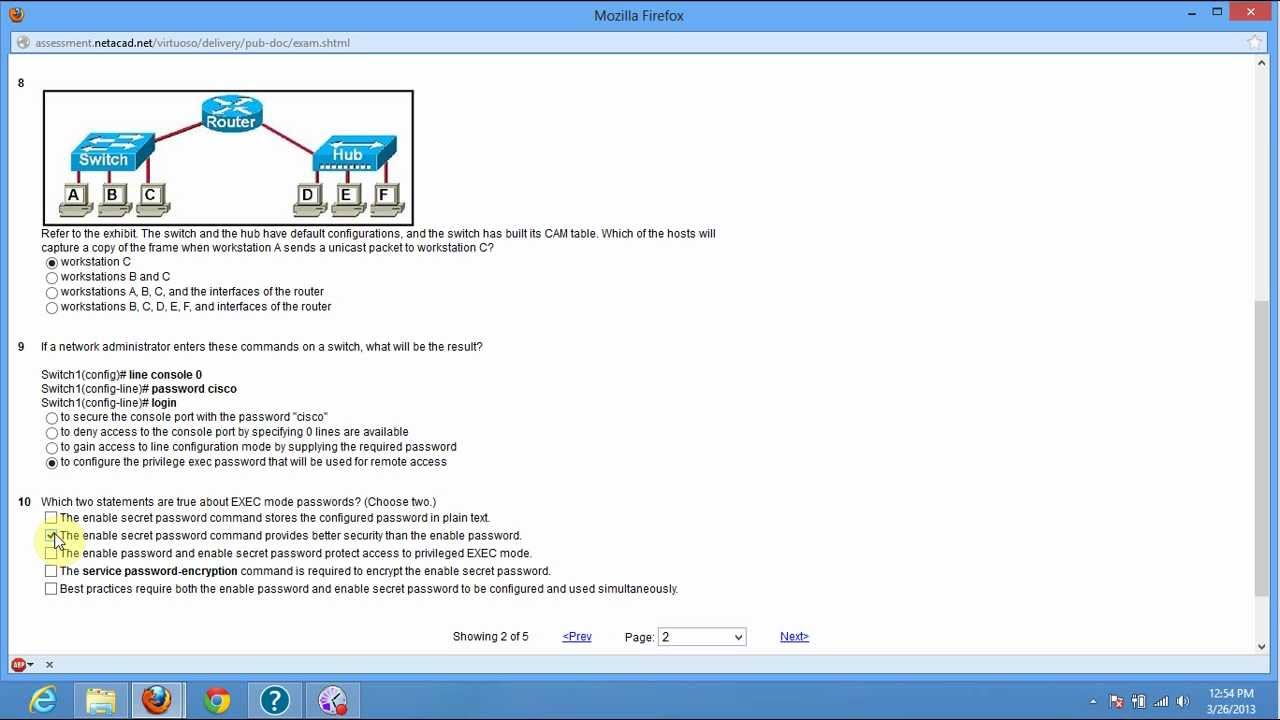Choose 'workstations B, C, D, E, F, and interfaces' option
The width and height of the screenshot is (1280, 720).
tap(52, 308)
